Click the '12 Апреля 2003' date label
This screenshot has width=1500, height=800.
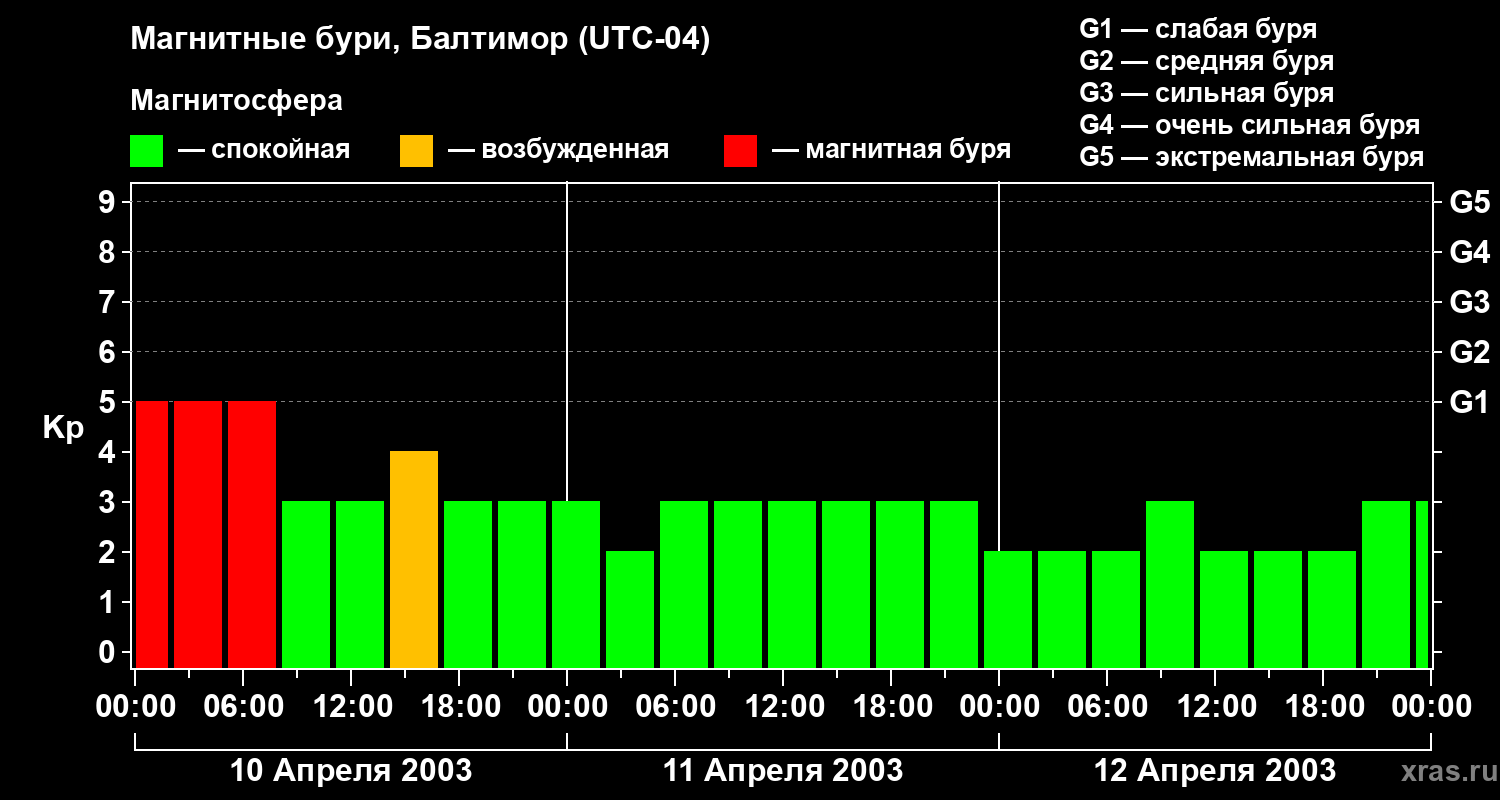pyautogui.click(x=1215, y=771)
